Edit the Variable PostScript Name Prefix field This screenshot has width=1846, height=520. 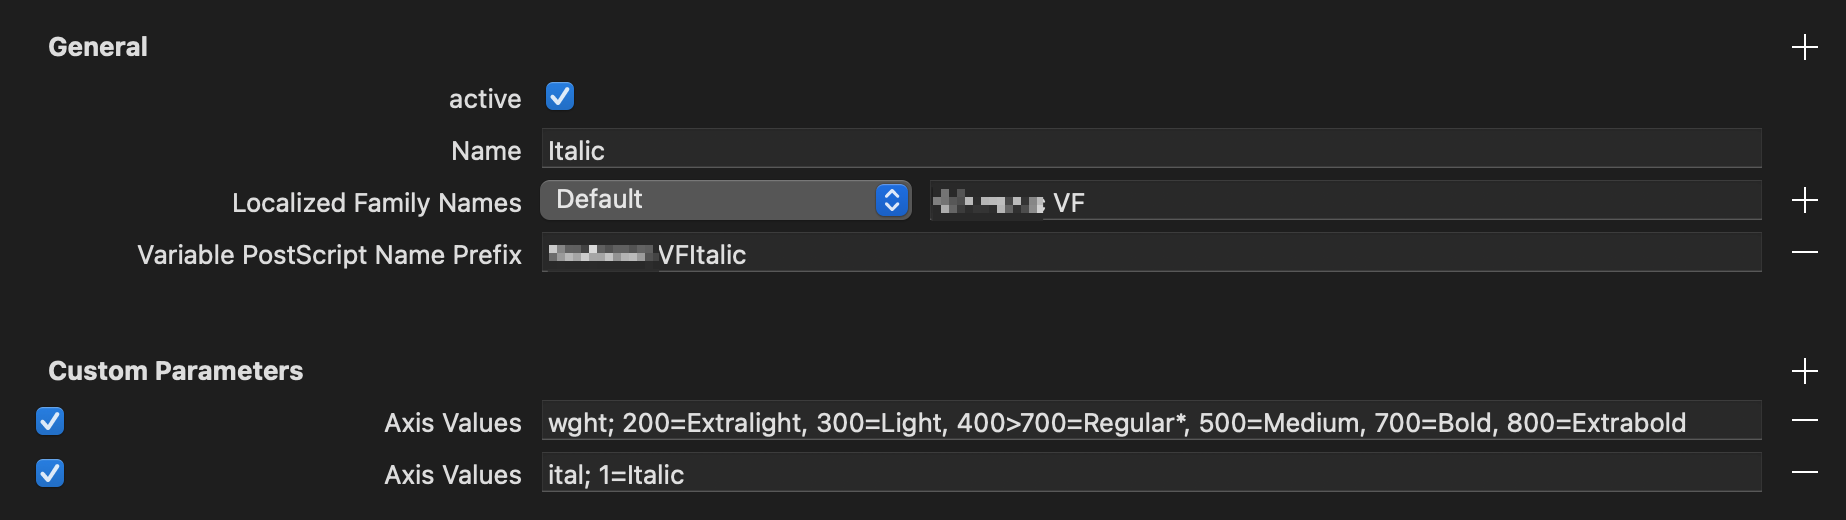[x=1150, y=253]
